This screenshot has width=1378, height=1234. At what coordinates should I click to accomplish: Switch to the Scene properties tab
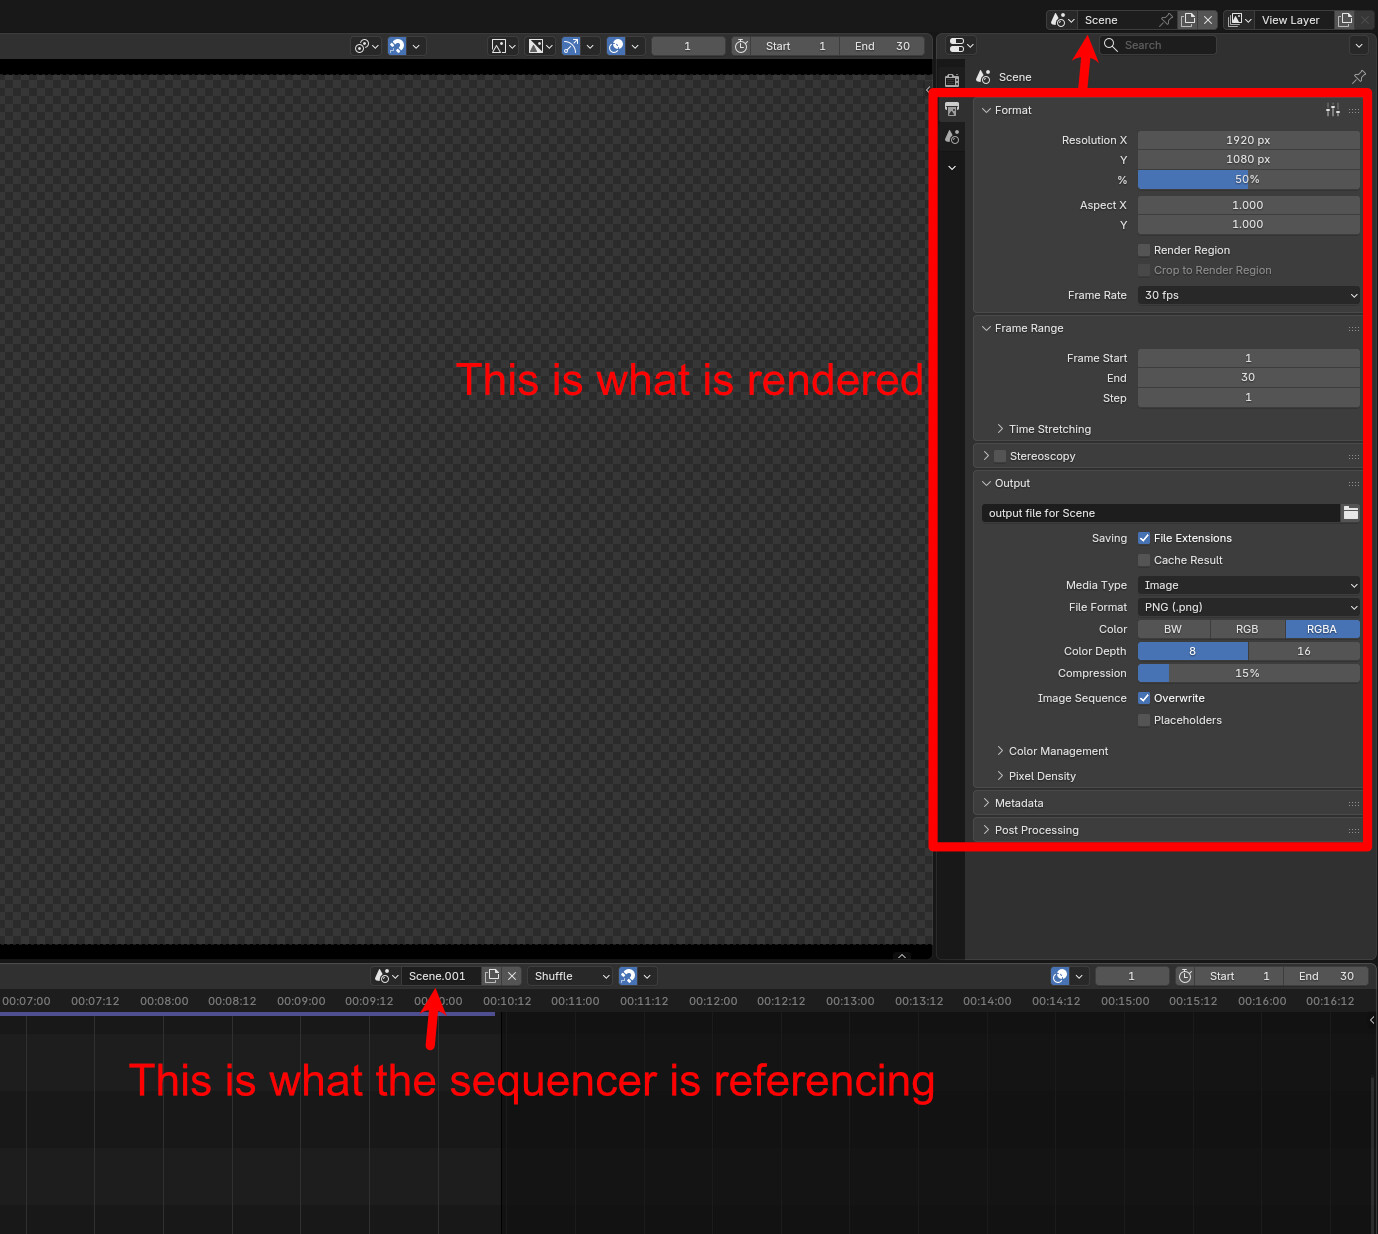952,136
